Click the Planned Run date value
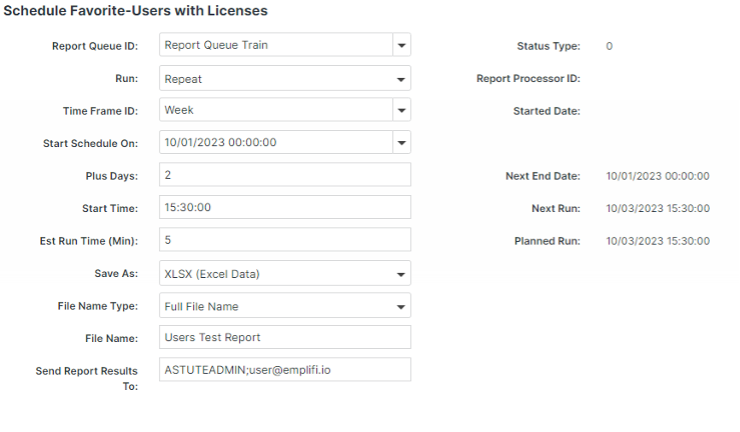The image size is (740, 432). tap(657, 241)
